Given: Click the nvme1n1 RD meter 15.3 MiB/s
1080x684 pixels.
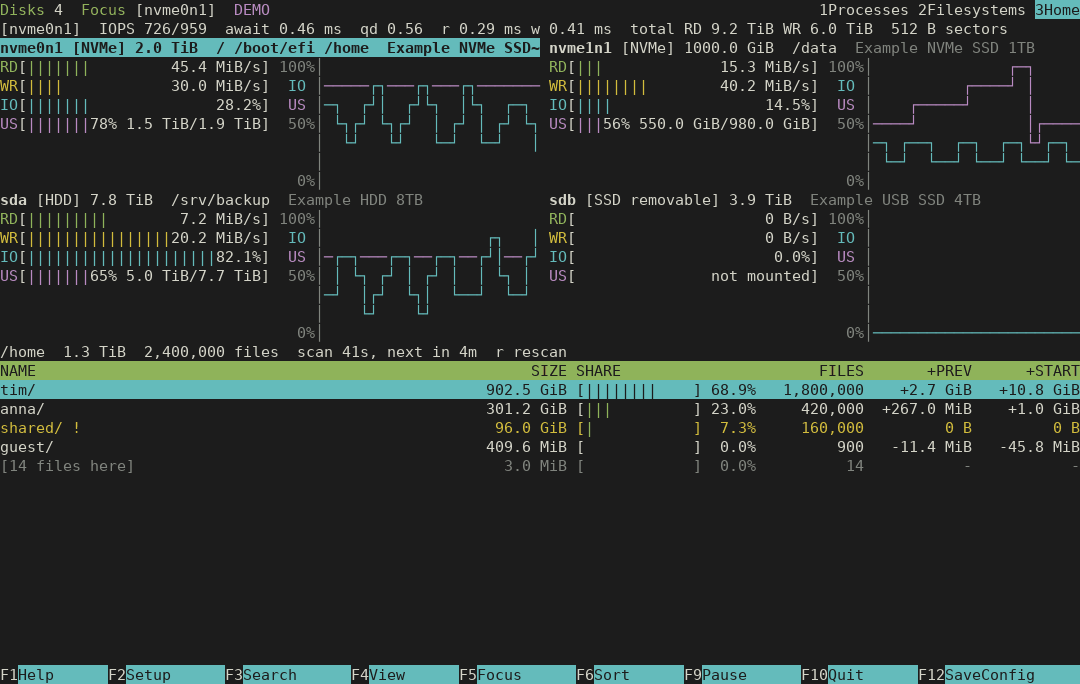Looking at the screenshot, I should 684,67.
